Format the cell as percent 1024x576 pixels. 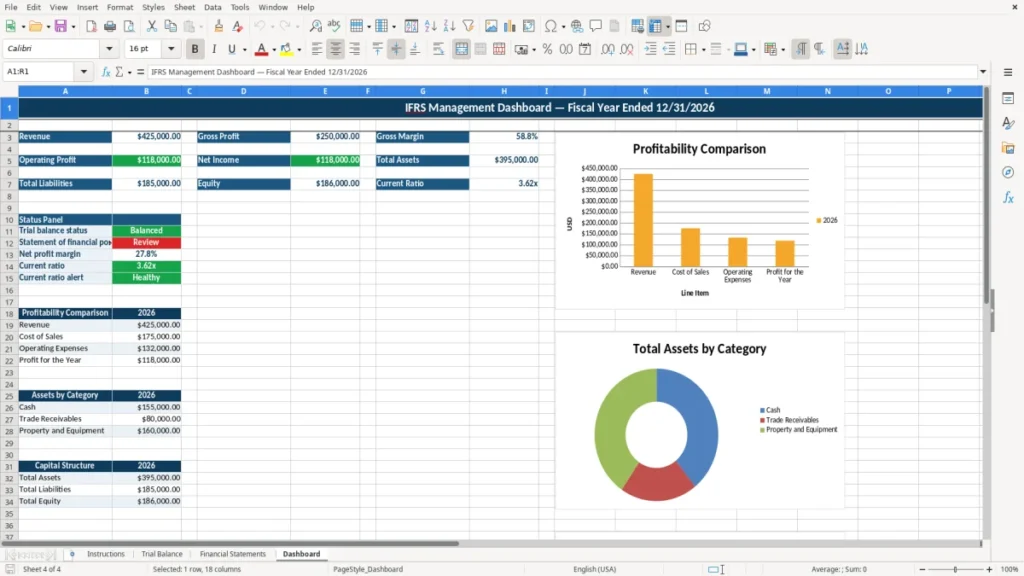tap(547, 49)
